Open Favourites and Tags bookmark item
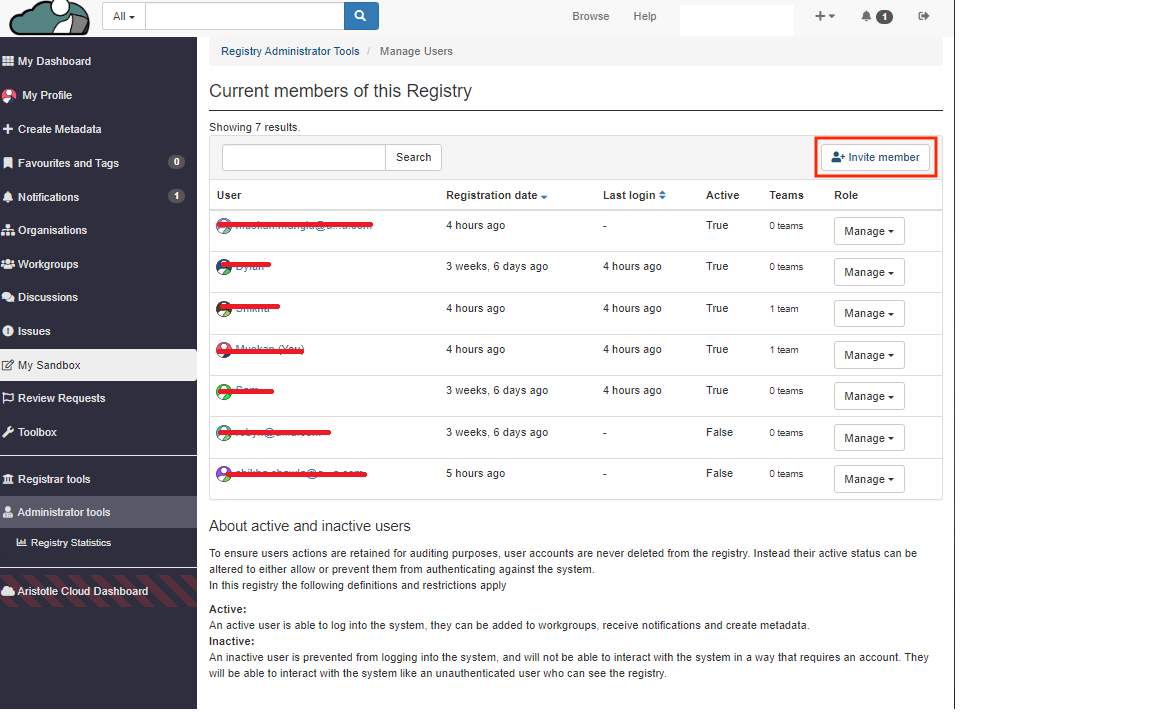Viewport: 1152px width, 720px height. (x=68, y=163)
